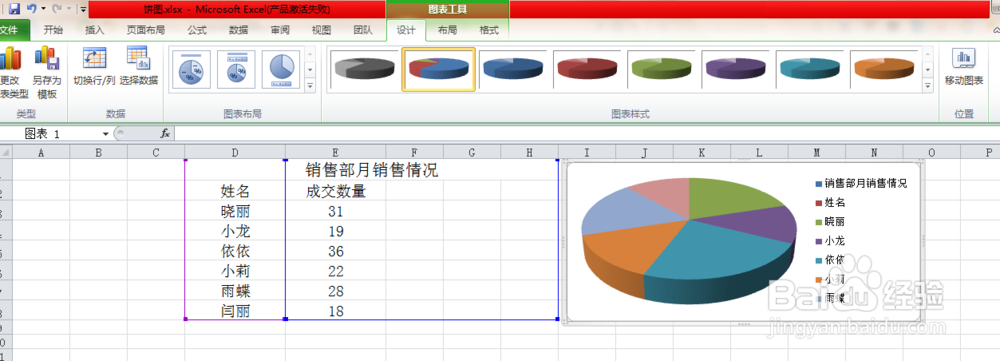The height and width of the screenshot is (361, 1000).
Task: Click legend entry 小龙 in chart
Action: [x=830, y=241]
